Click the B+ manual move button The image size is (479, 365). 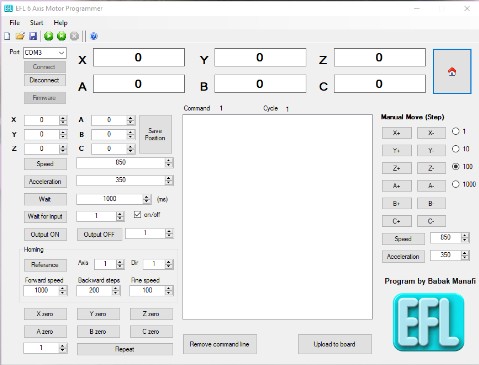pos(397,203)
